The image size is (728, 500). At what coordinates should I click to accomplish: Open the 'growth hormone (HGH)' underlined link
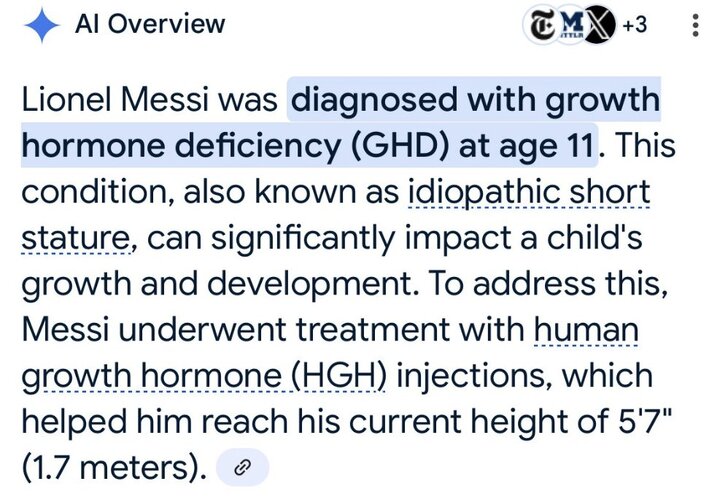point(204,377)
